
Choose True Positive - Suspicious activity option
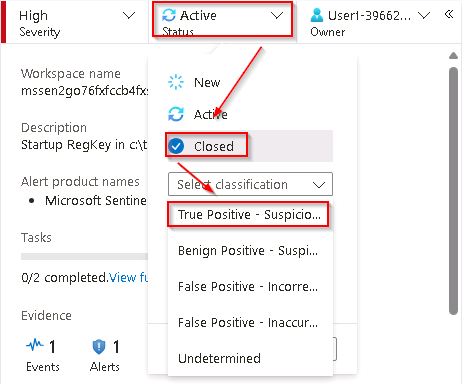click(x=248, y=214)
